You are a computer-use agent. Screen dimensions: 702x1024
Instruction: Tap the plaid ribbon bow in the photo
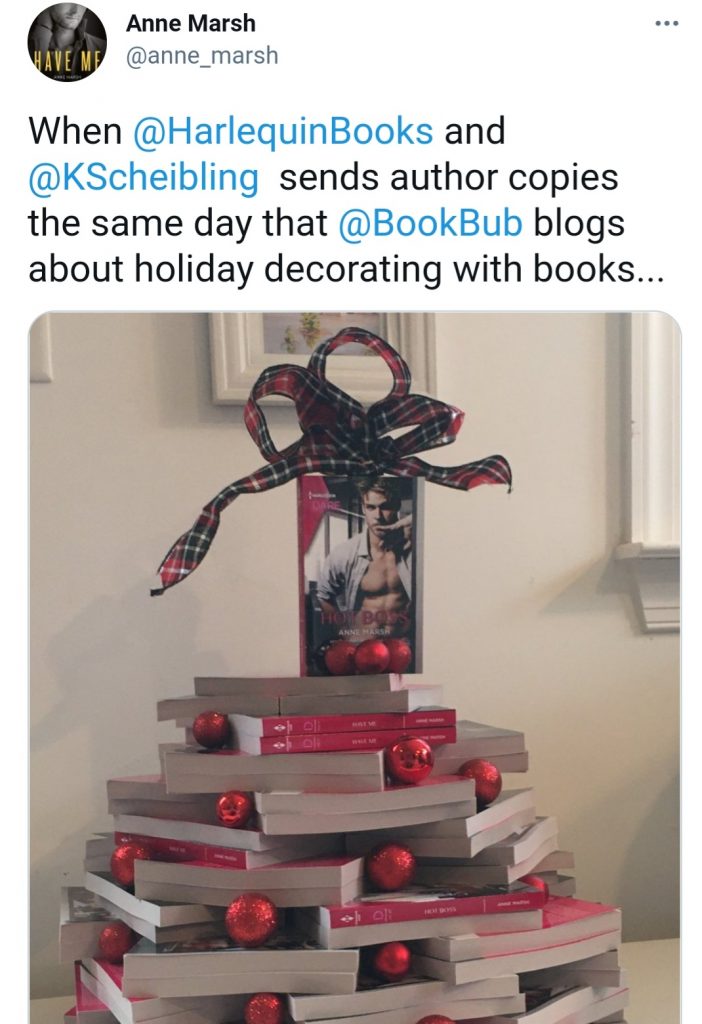(333, 451)
